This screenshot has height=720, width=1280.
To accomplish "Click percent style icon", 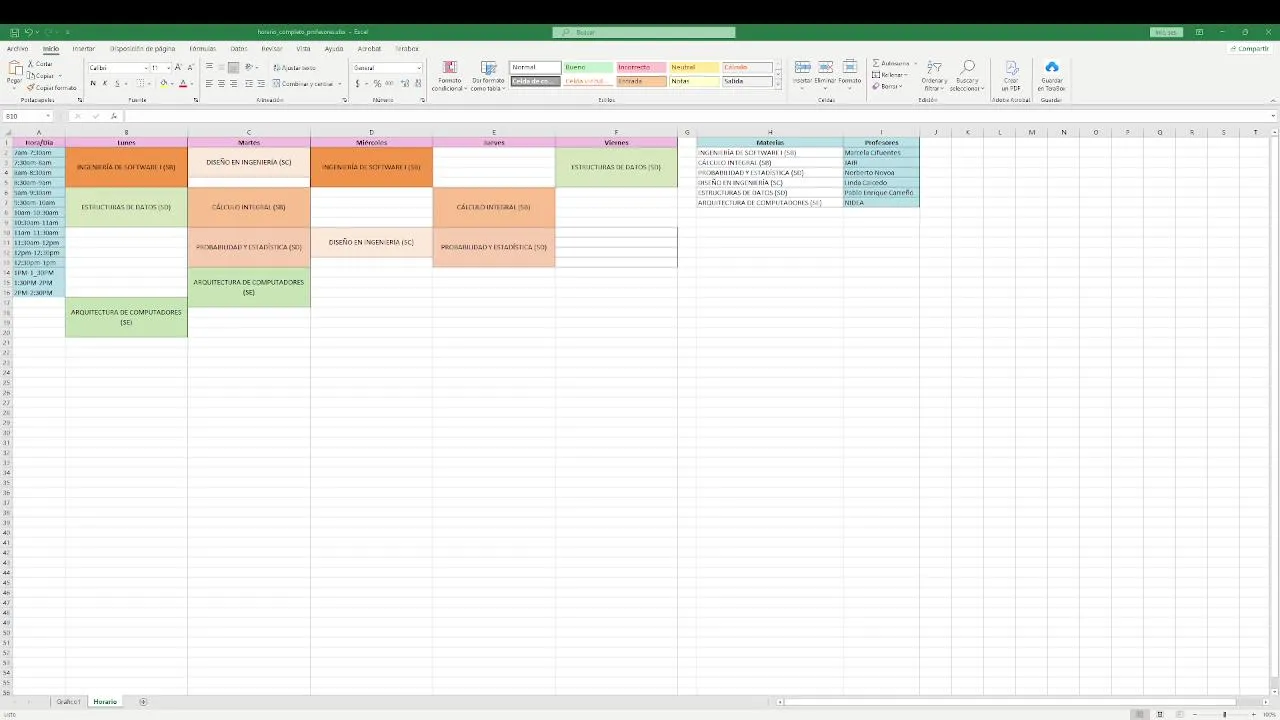I will (x=376, y=84).
